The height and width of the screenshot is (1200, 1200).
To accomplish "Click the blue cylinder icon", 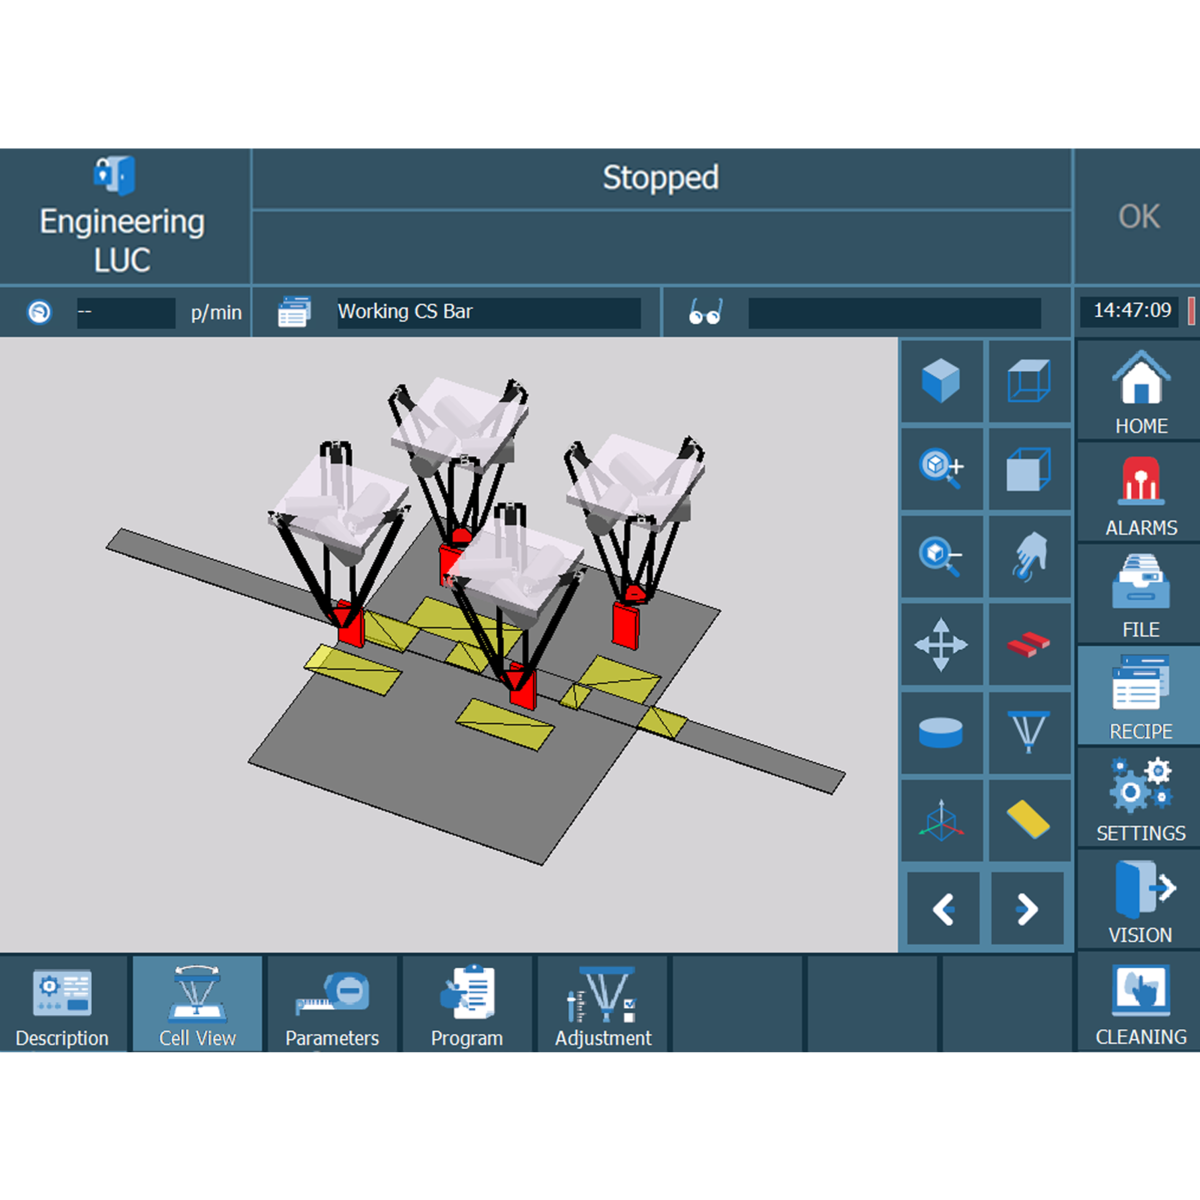I will 941,732.
